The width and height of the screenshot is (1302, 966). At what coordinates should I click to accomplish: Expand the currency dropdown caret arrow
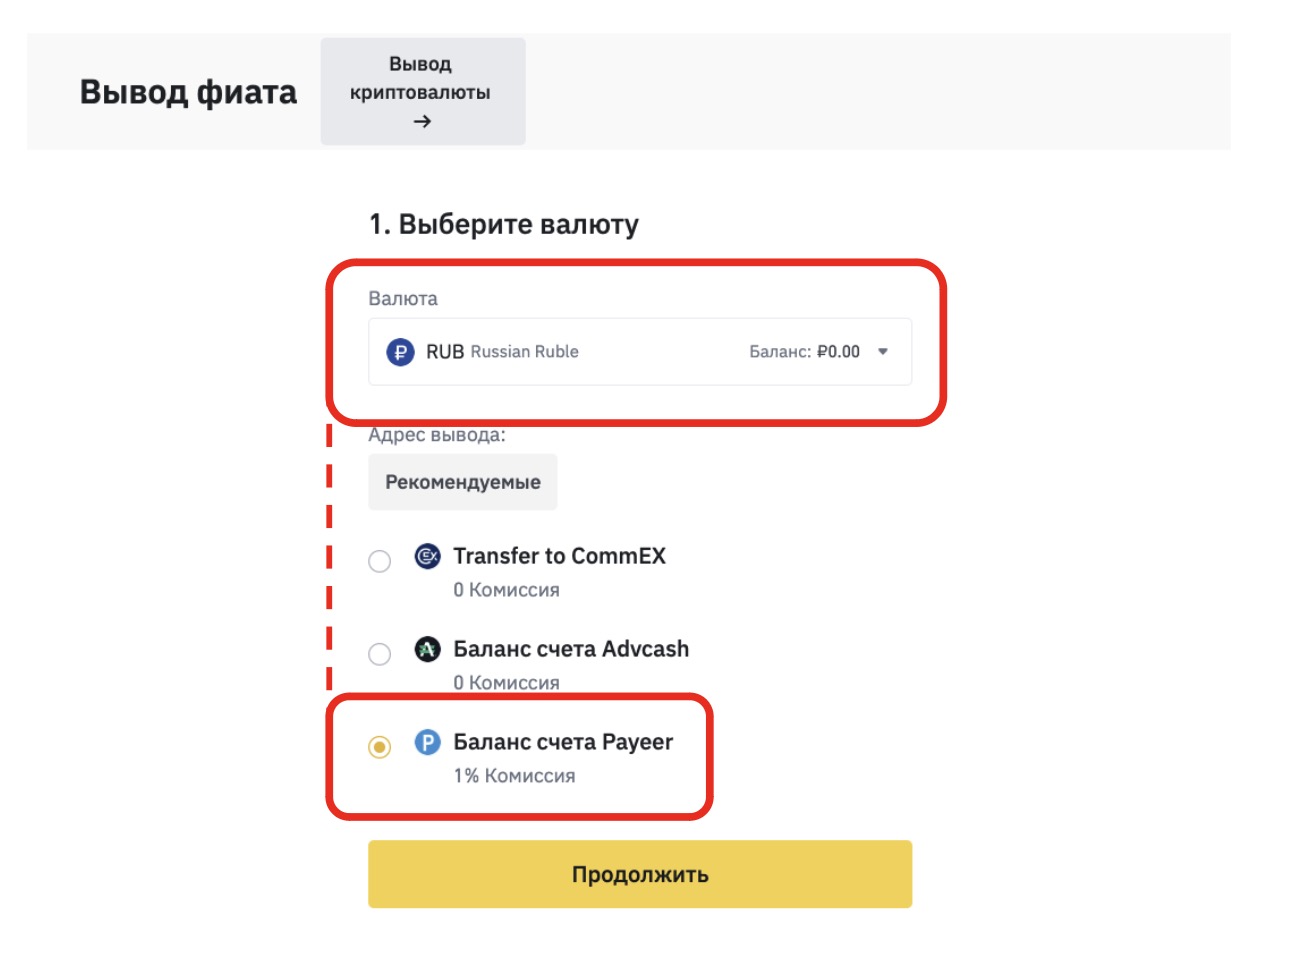point(883,352)
